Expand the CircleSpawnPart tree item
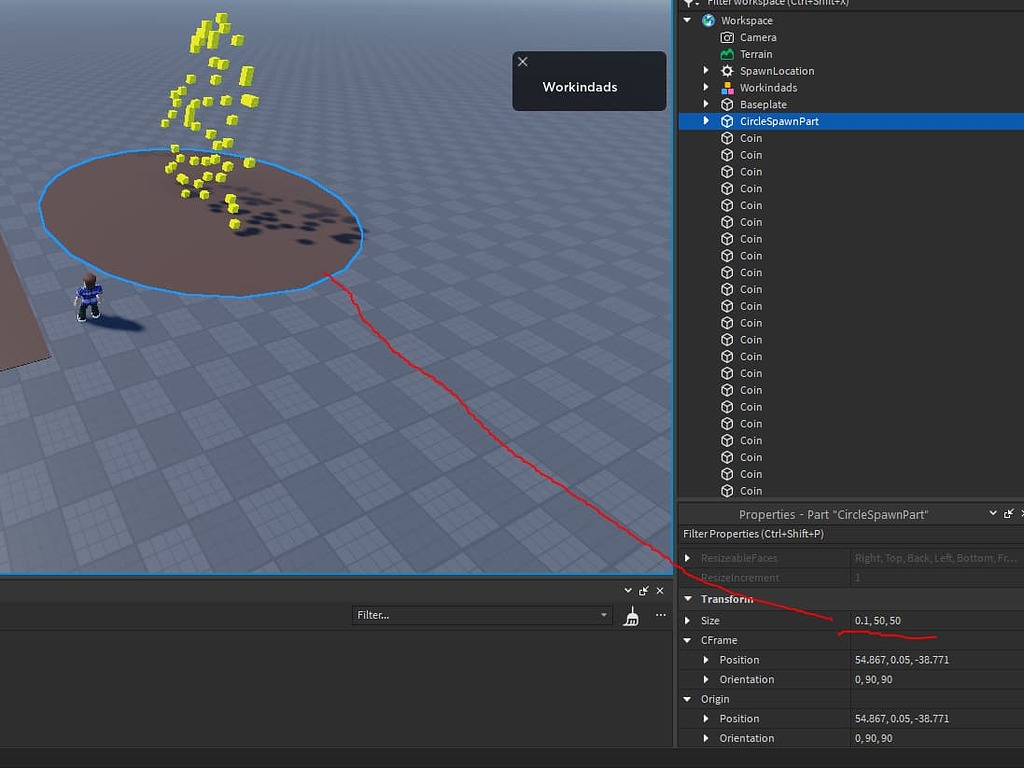This screenshot has height=768, width=1024. 707,121
